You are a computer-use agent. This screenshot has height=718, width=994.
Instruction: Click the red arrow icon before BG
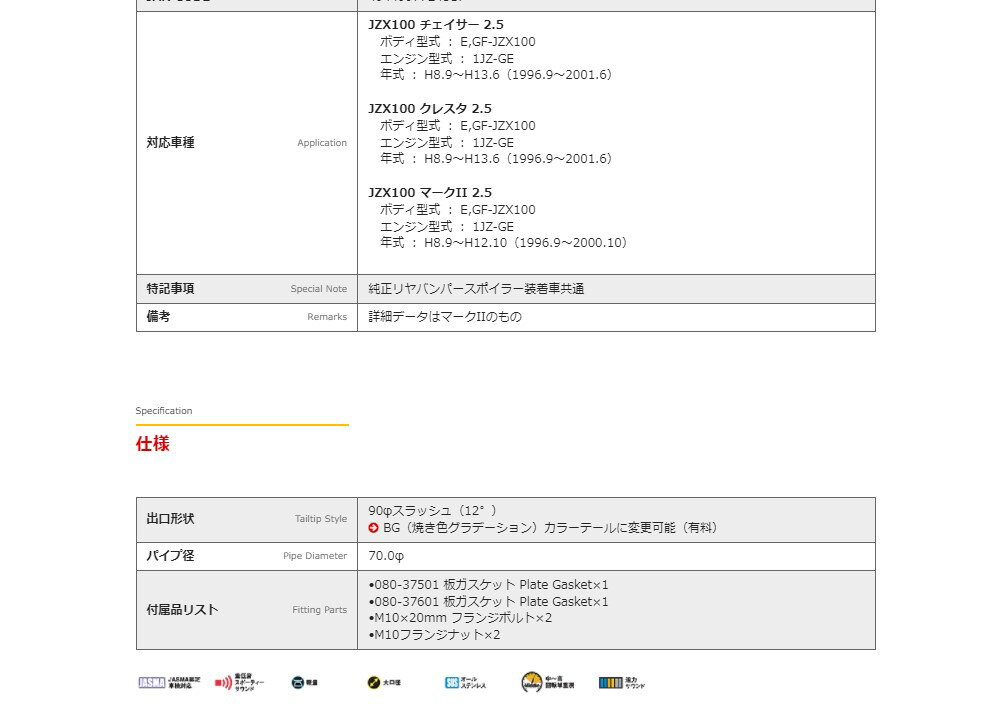(374, 528)
